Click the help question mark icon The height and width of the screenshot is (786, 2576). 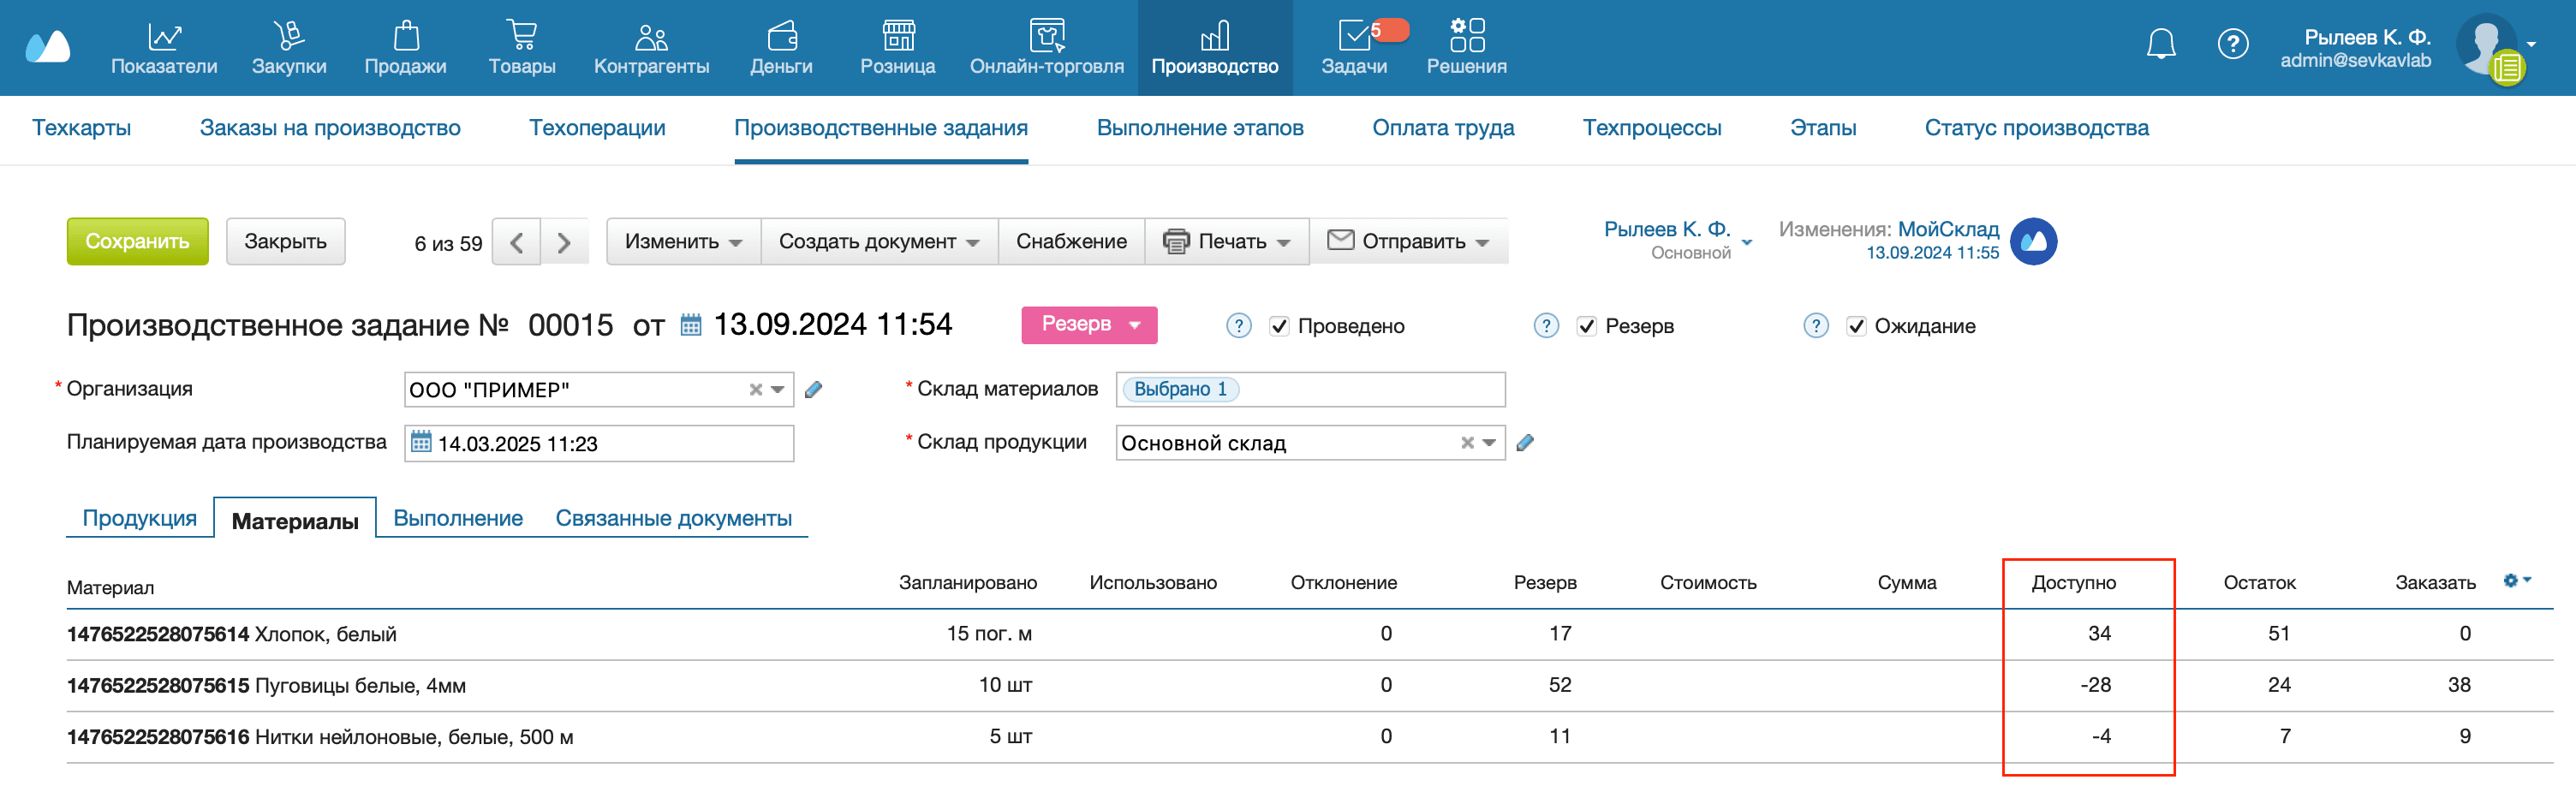pos(2234,44)
